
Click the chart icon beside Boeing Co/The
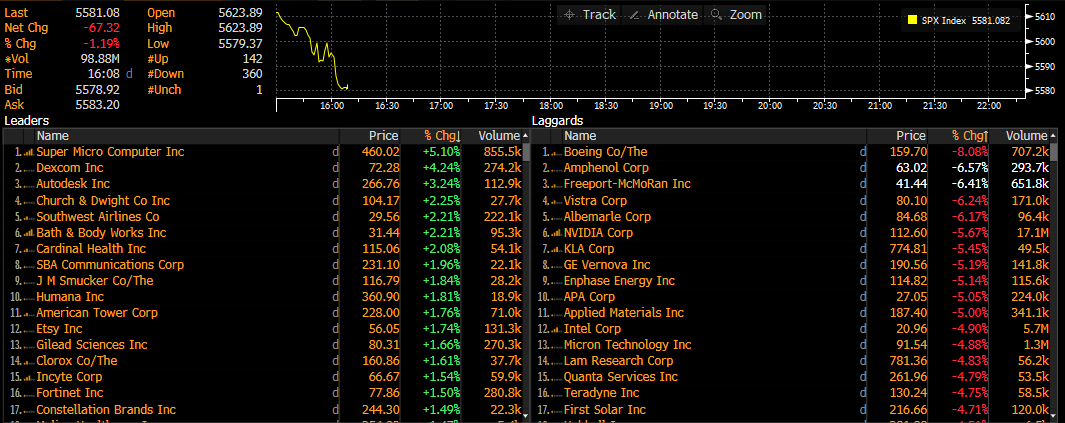pyautogui.click(x=555, y=152)
